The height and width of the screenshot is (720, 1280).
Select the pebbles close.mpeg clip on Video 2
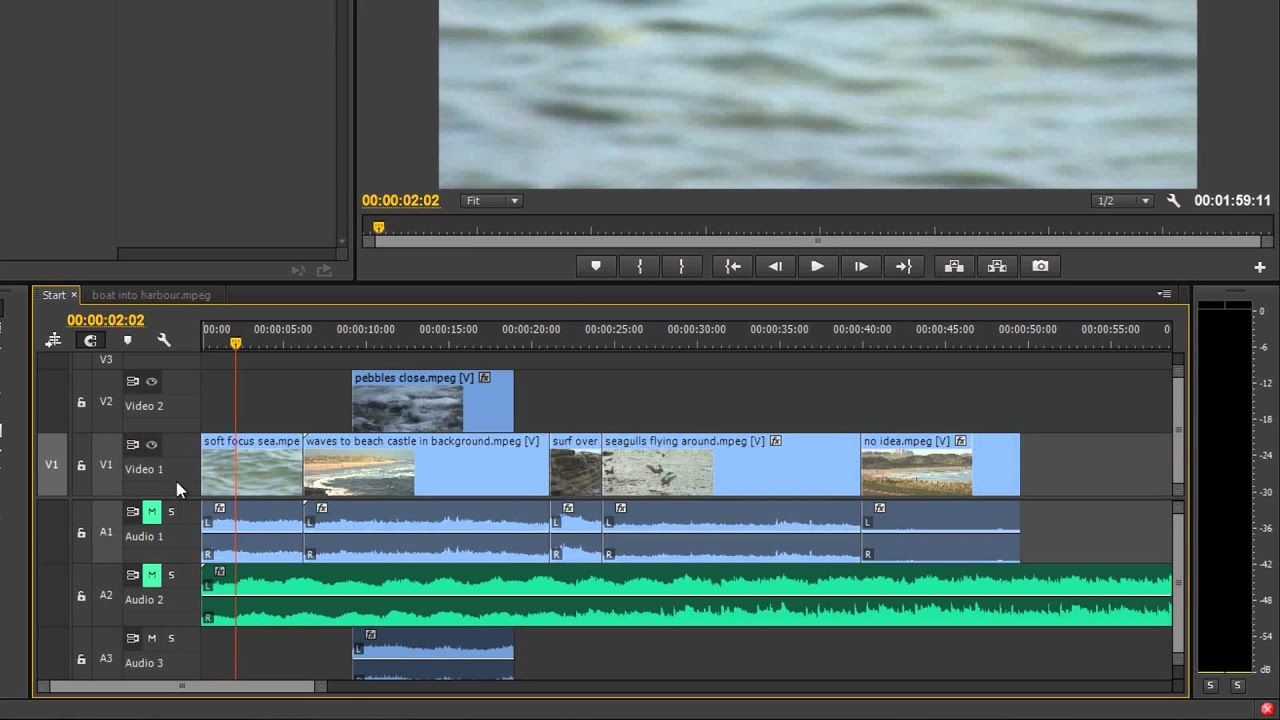point(430,400)
